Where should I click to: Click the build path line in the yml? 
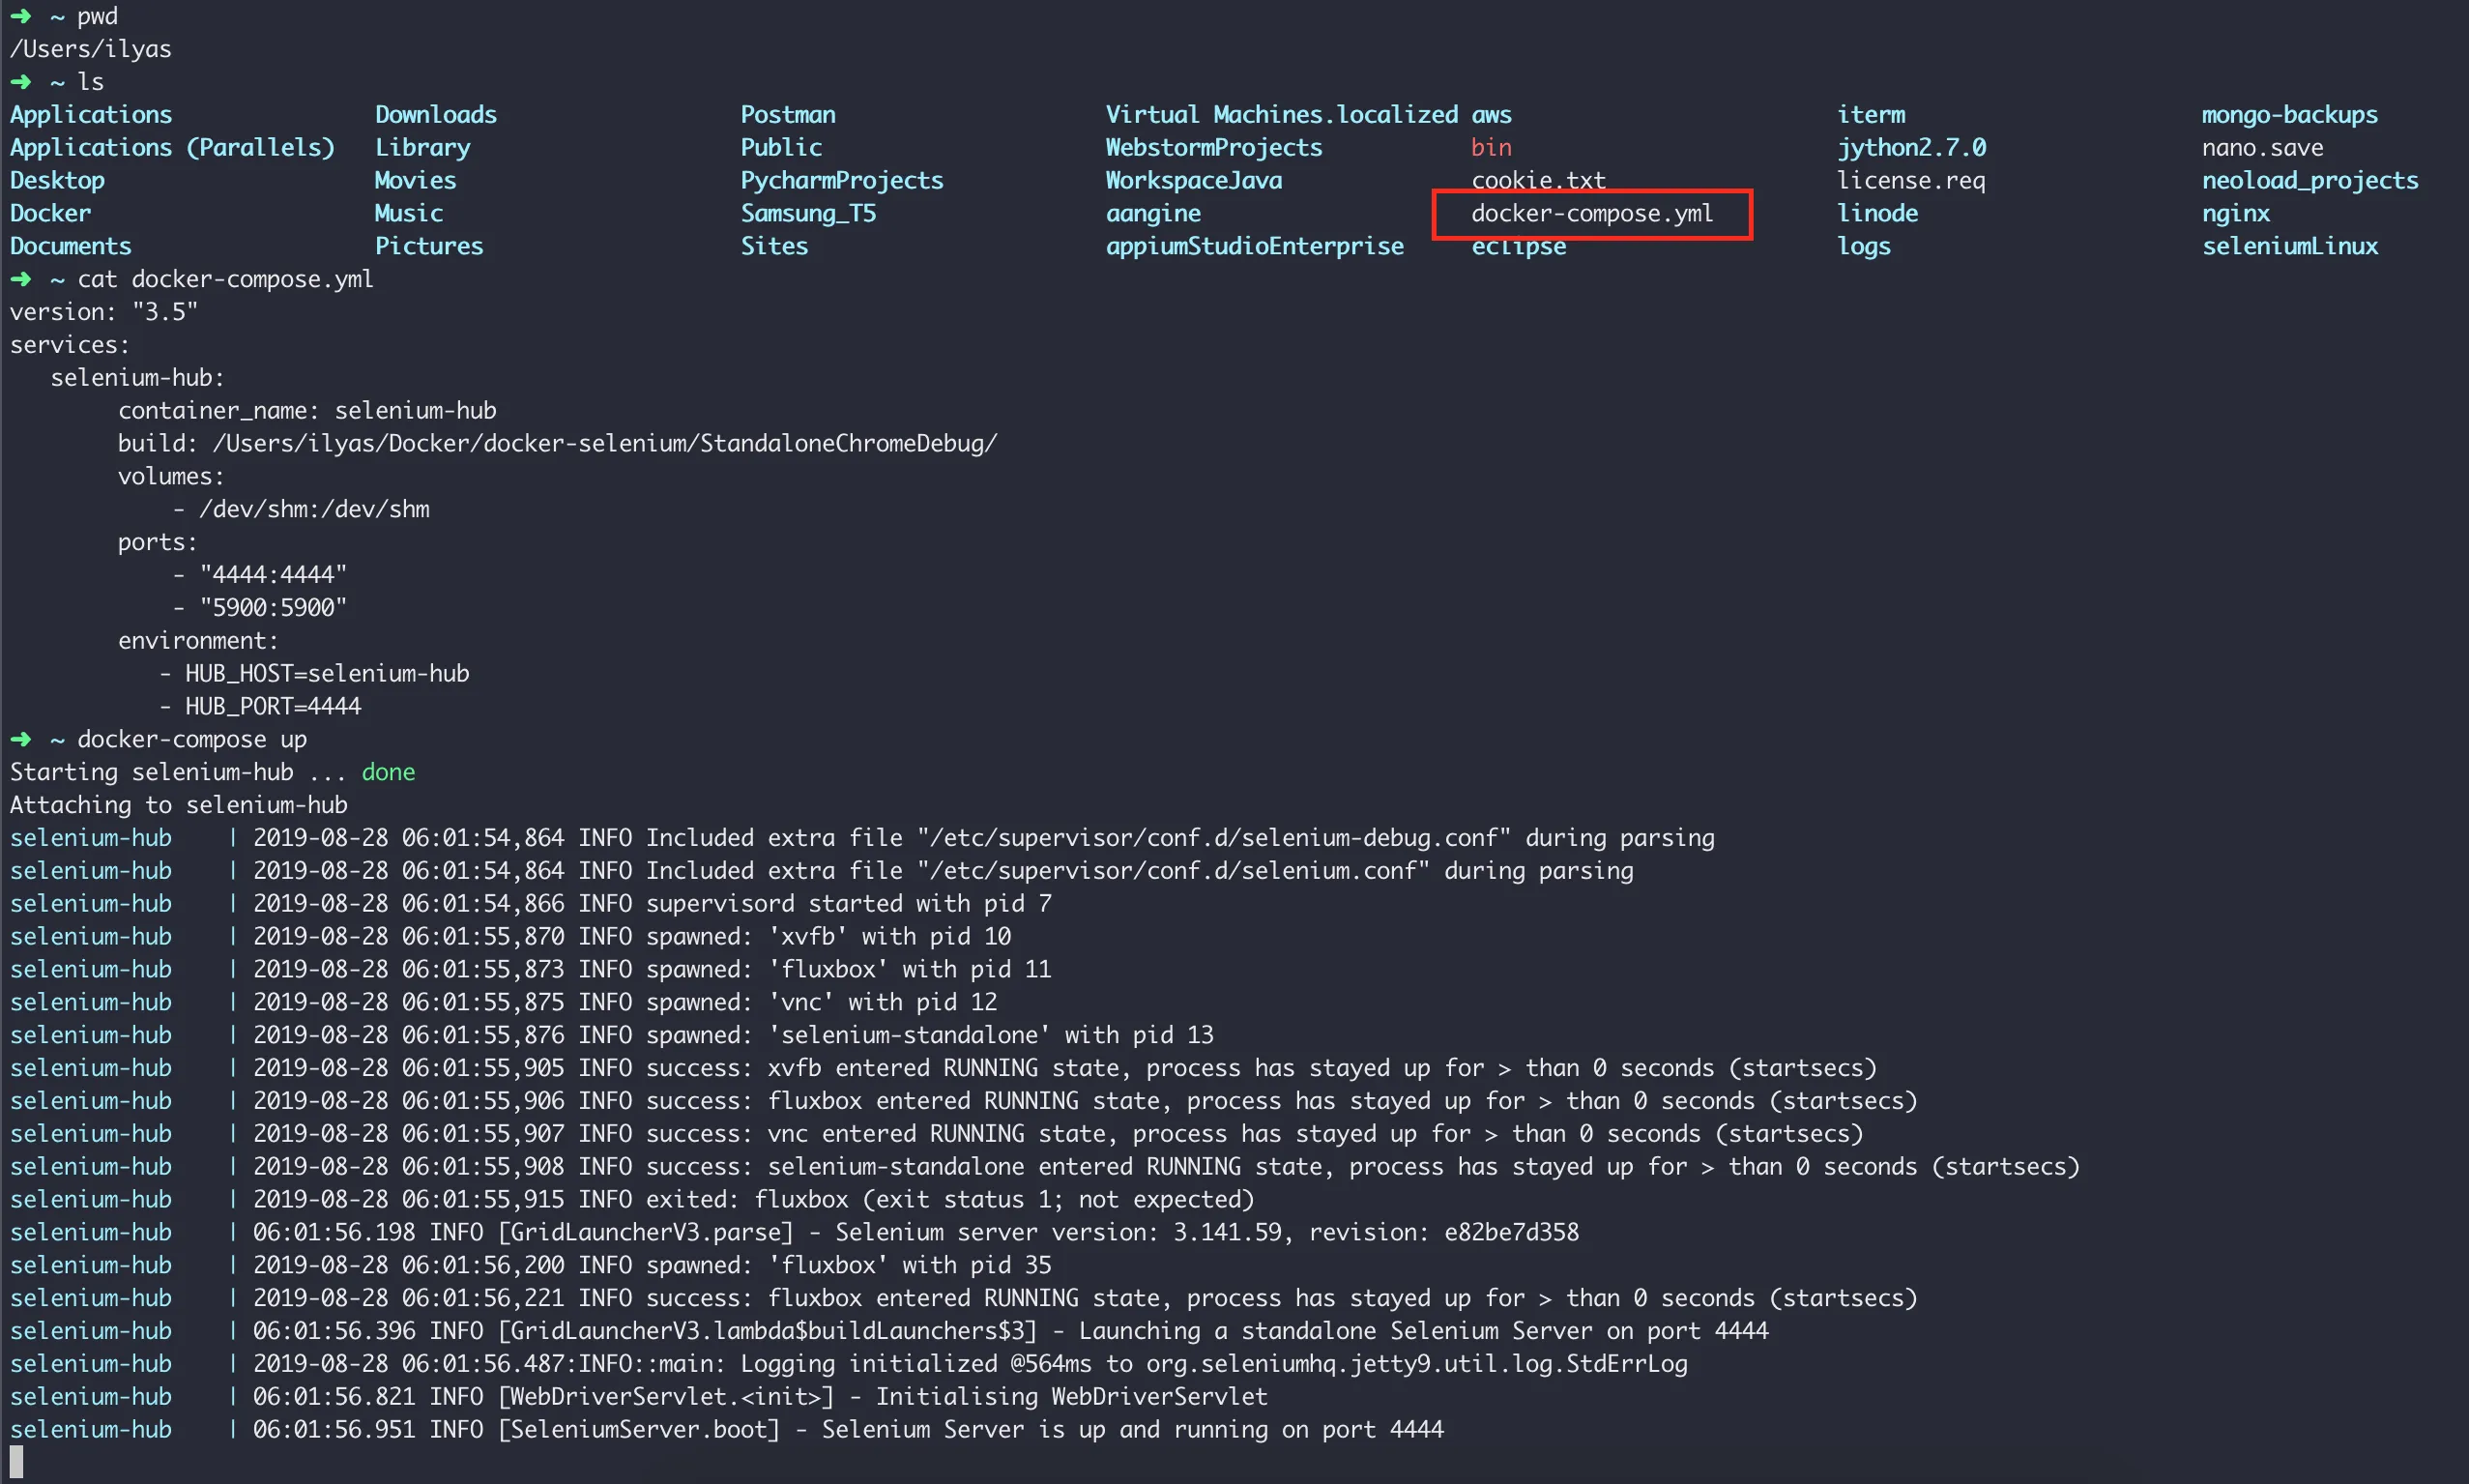click(557, 443)
